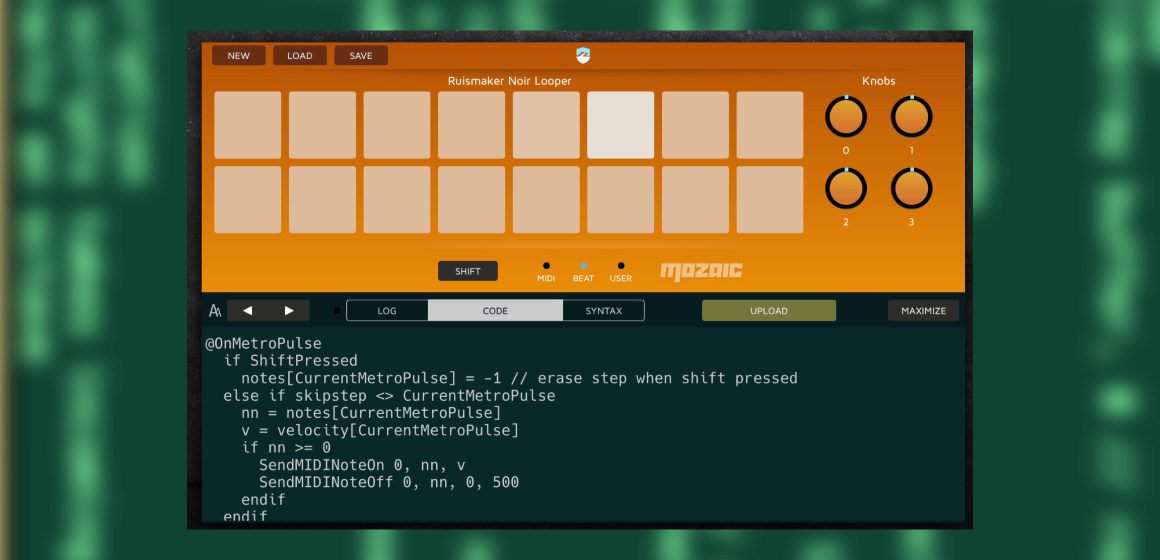Image resolution: width=1160 pixels, height=560 pixels.
Task: Adjust knob labeled 3
Action: (911, 189)
